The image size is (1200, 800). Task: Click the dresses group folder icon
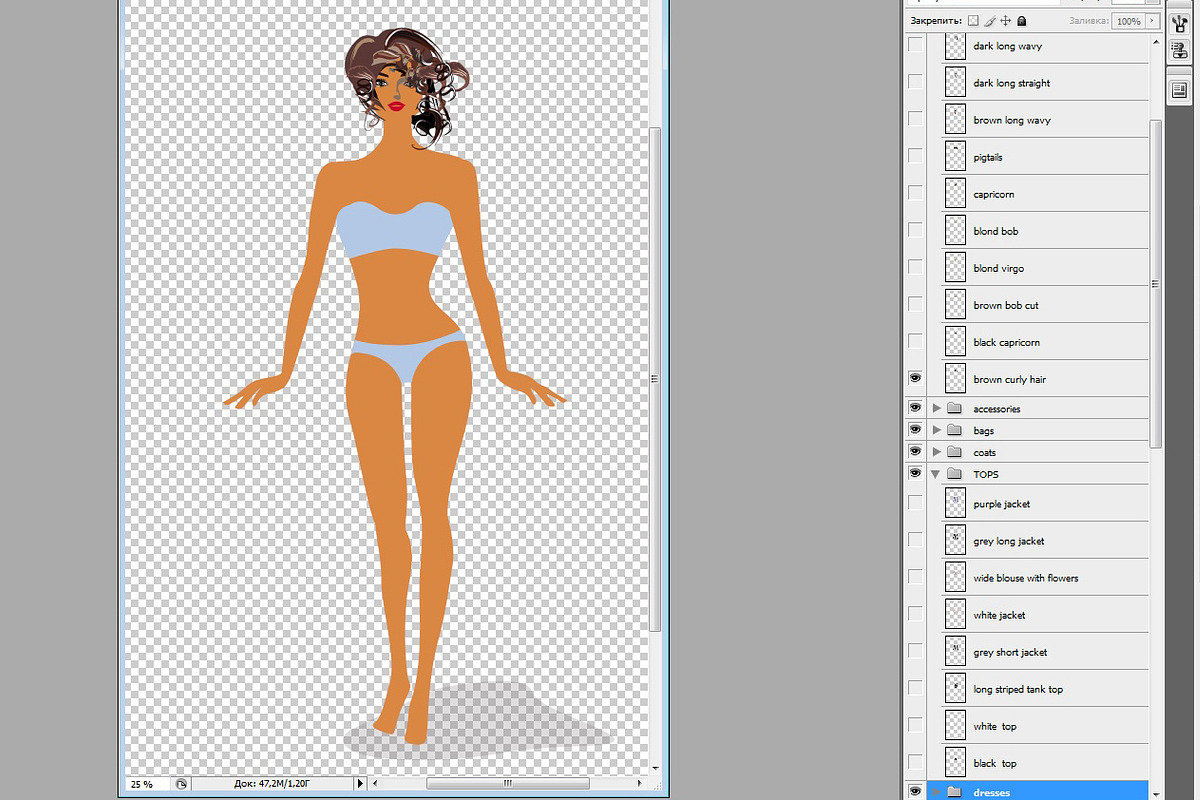click(x=954, y=792)
